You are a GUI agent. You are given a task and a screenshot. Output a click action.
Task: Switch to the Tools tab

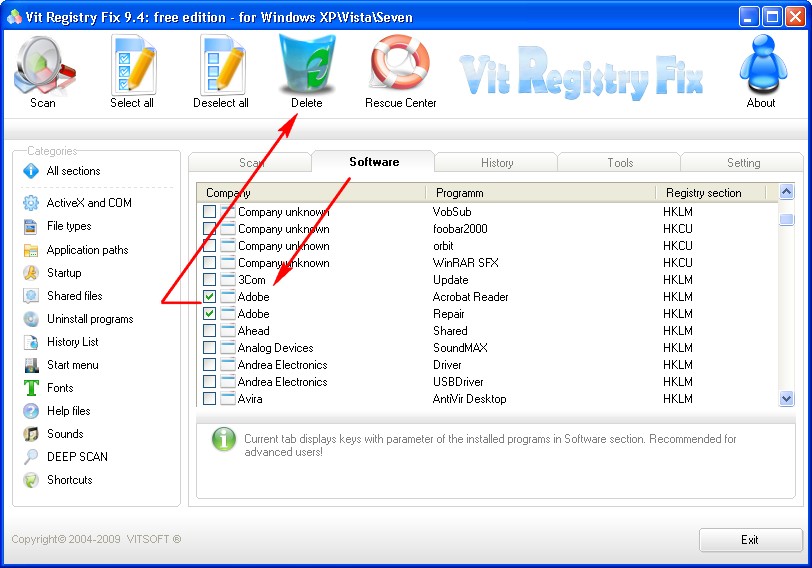[619, 163]
